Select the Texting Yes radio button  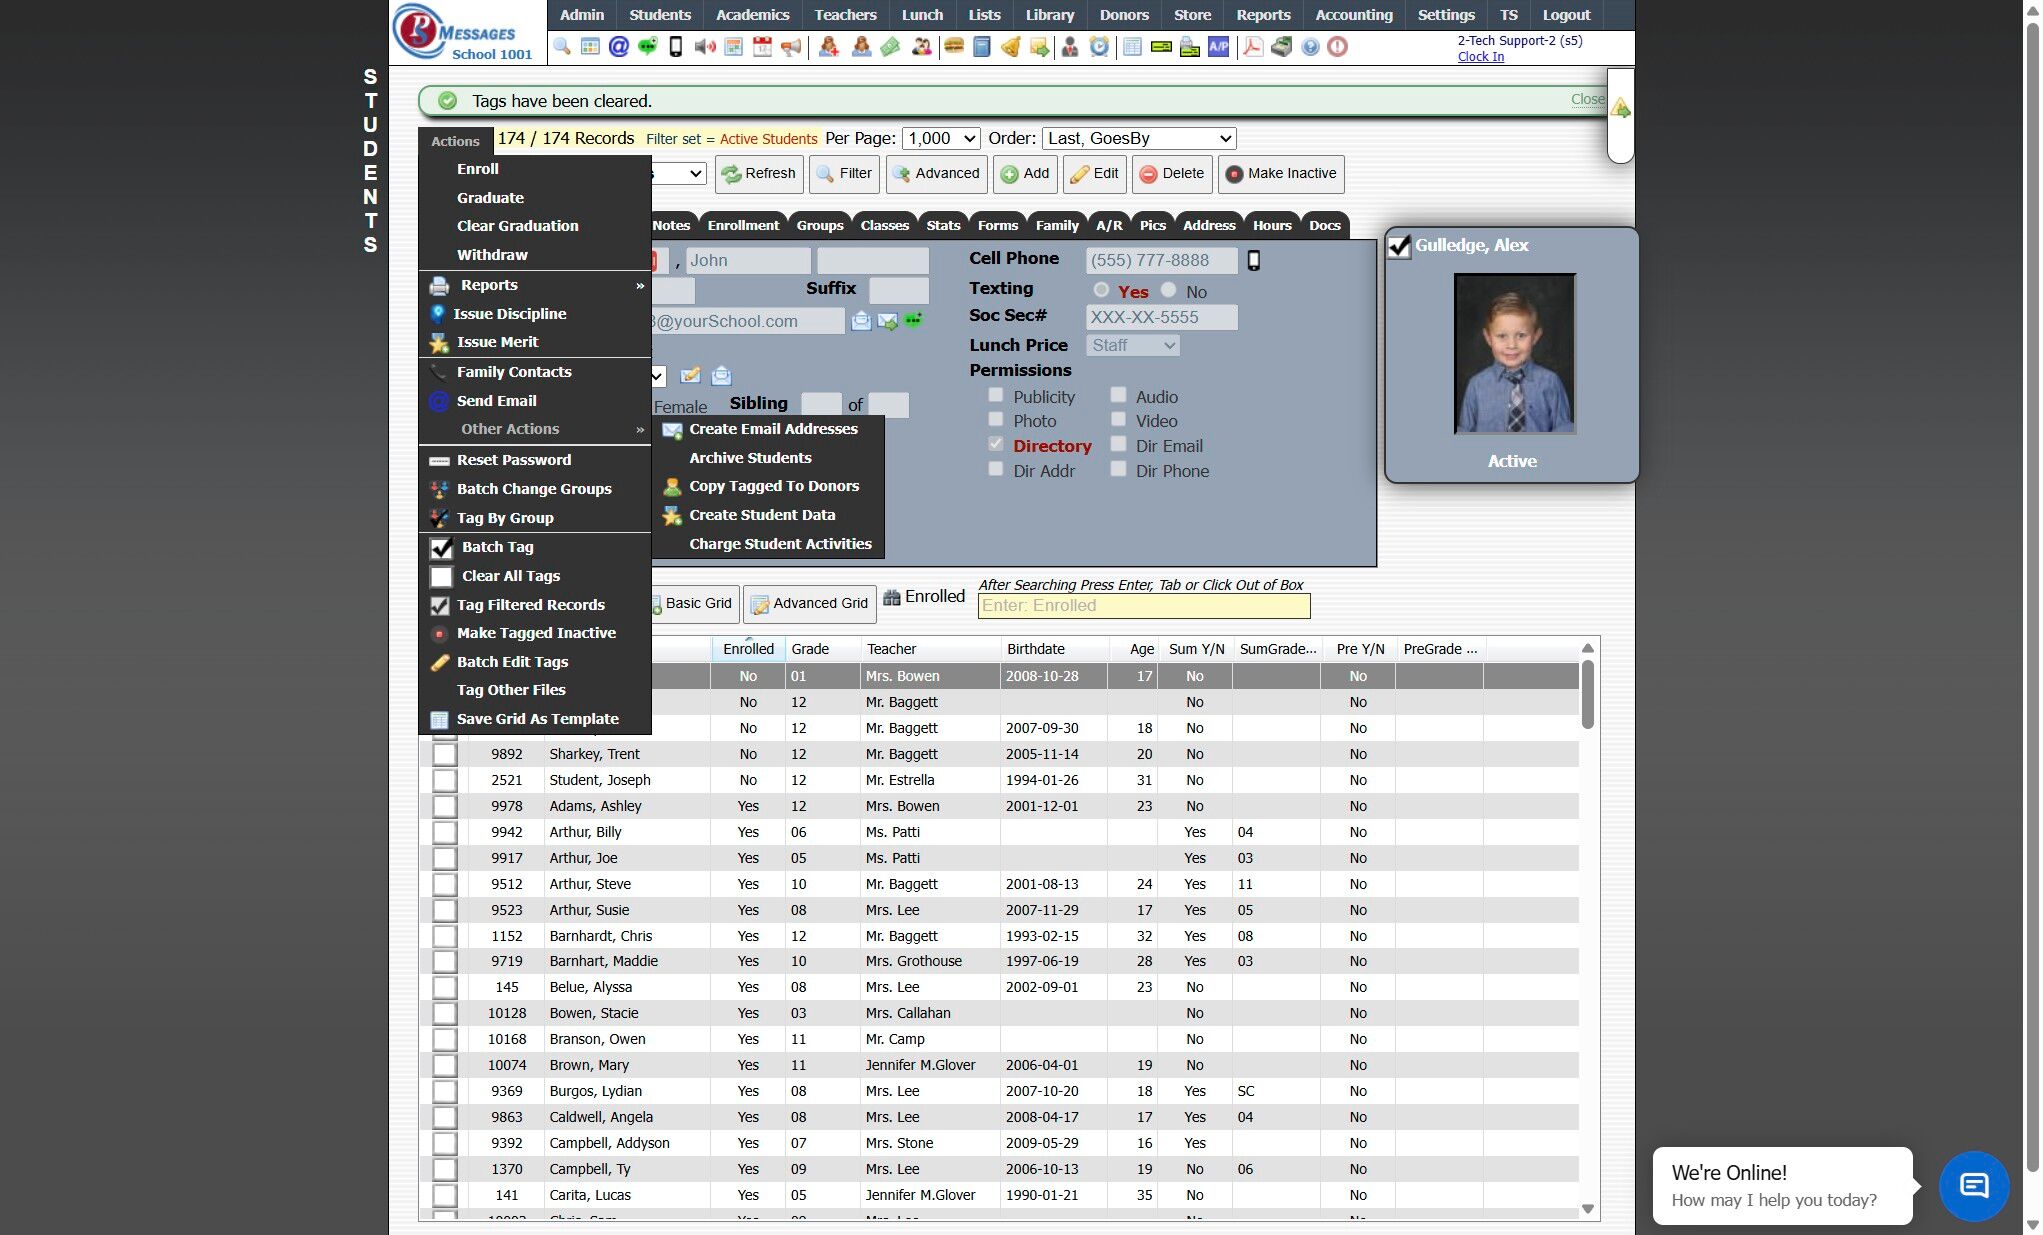pos(1101,290)
